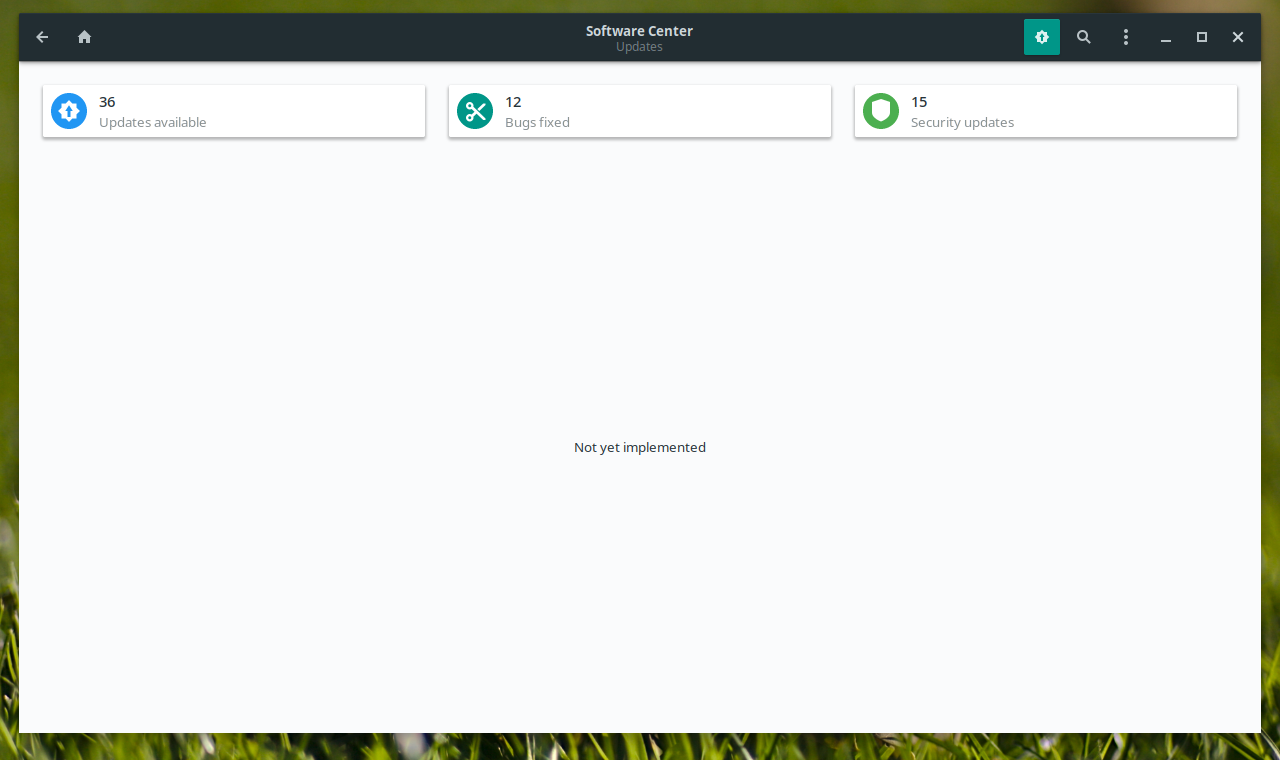Click the blue Updates available badge icon
This screenshot has height=760, width=1280.
pyautogui.click(x=69, y=111)
